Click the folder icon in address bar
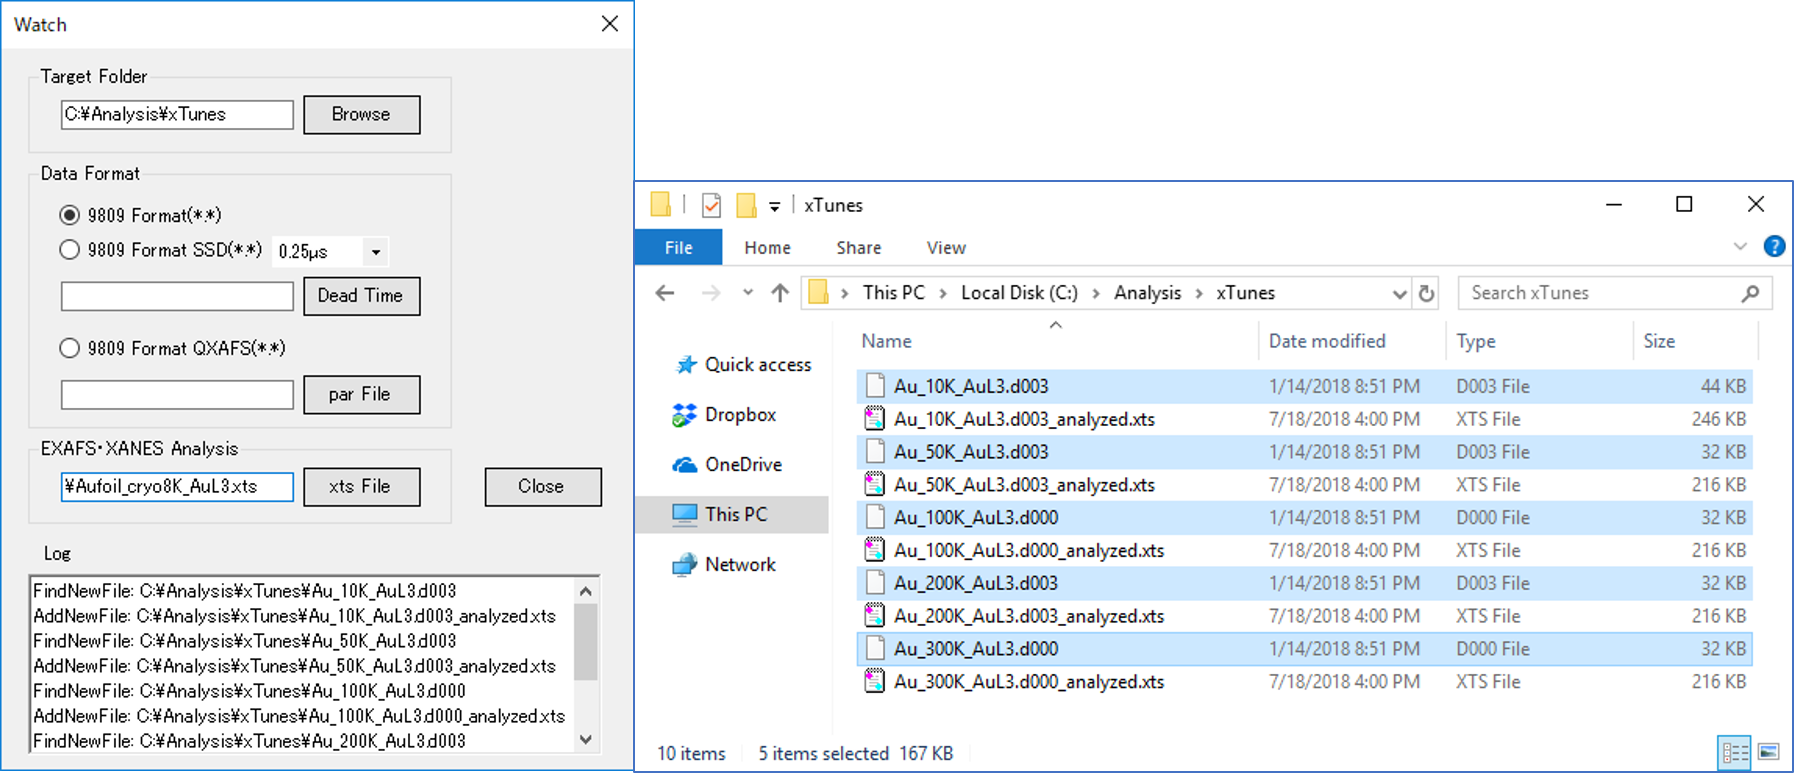The width and height of the screenshot is (1794, 773). (x=819, y=293)
